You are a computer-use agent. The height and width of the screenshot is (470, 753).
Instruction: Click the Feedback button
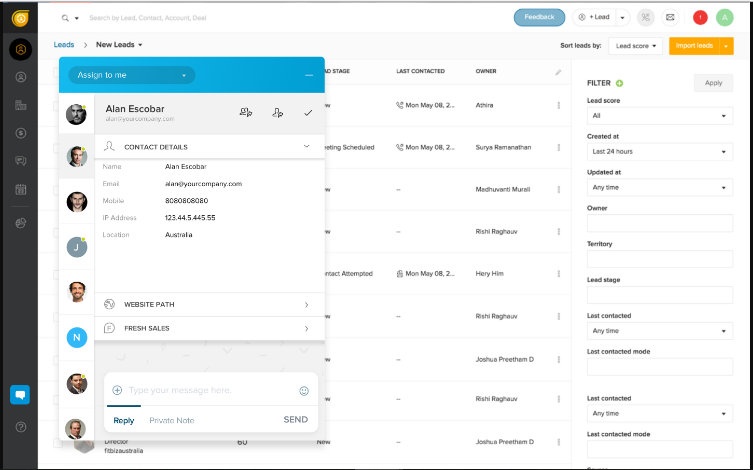pyautogui.click(x=539, y=17)
